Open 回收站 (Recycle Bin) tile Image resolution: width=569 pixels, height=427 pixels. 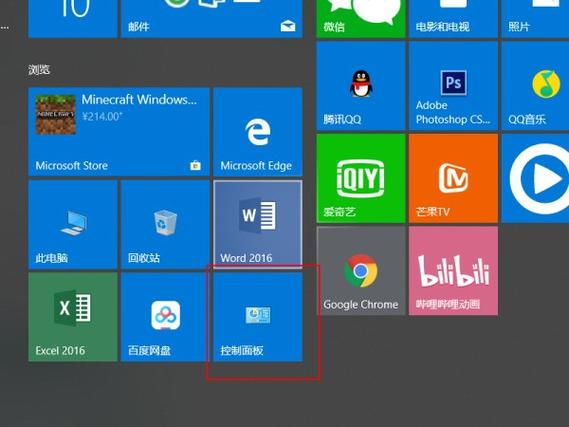point(165,224)
